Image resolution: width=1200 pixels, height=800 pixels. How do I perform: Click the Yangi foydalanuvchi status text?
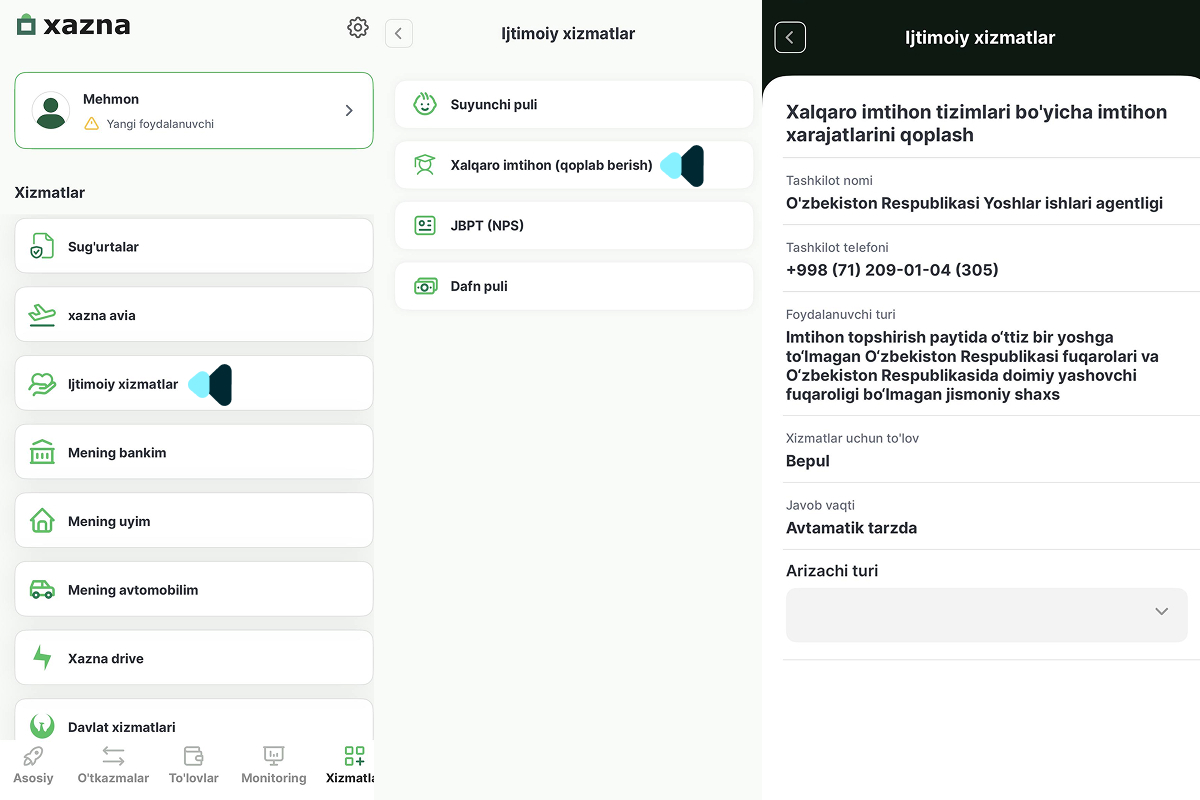pos(160,124)
